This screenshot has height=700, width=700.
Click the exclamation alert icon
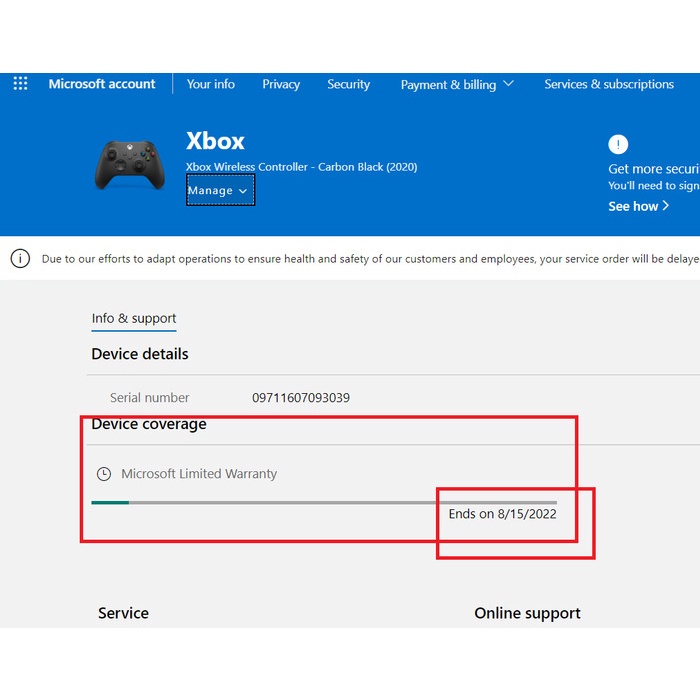618,144
